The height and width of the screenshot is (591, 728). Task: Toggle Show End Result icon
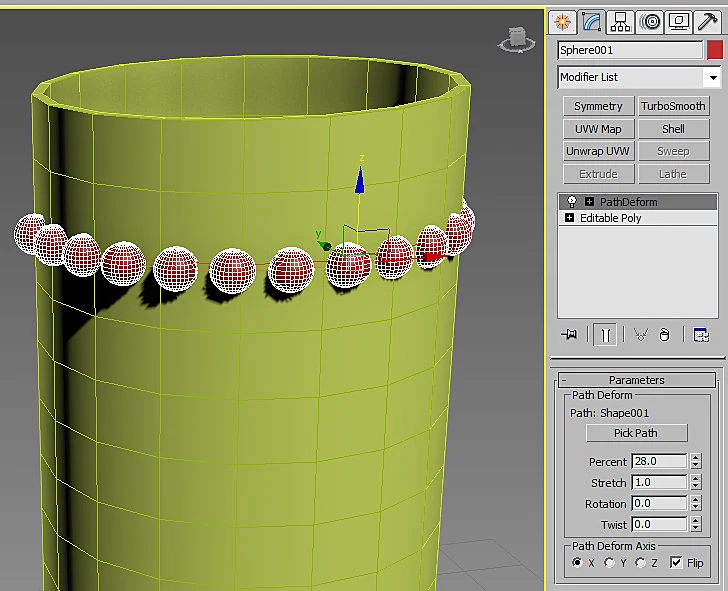click(x=605, y=334)
